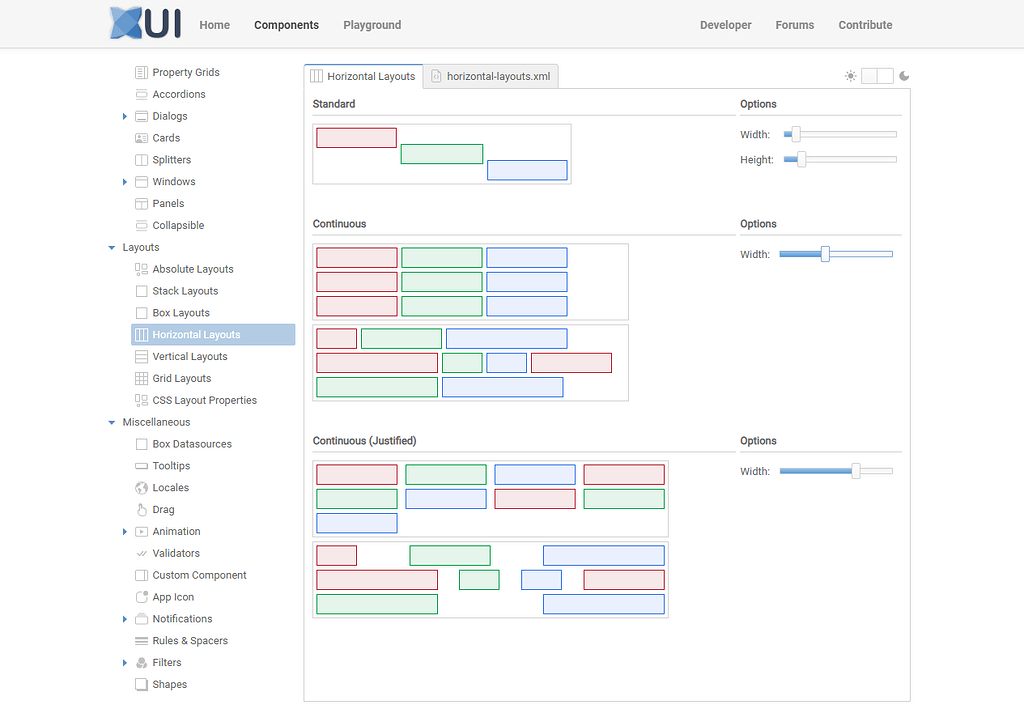This screenshot has height=709, width=1024.
Task: Click the Grid Layouts icon
Action: [x=141, y=378]
